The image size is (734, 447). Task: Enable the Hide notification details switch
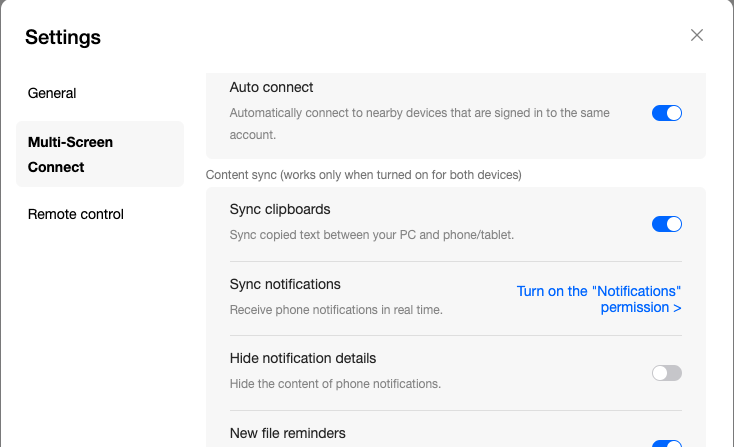(667, 373)
